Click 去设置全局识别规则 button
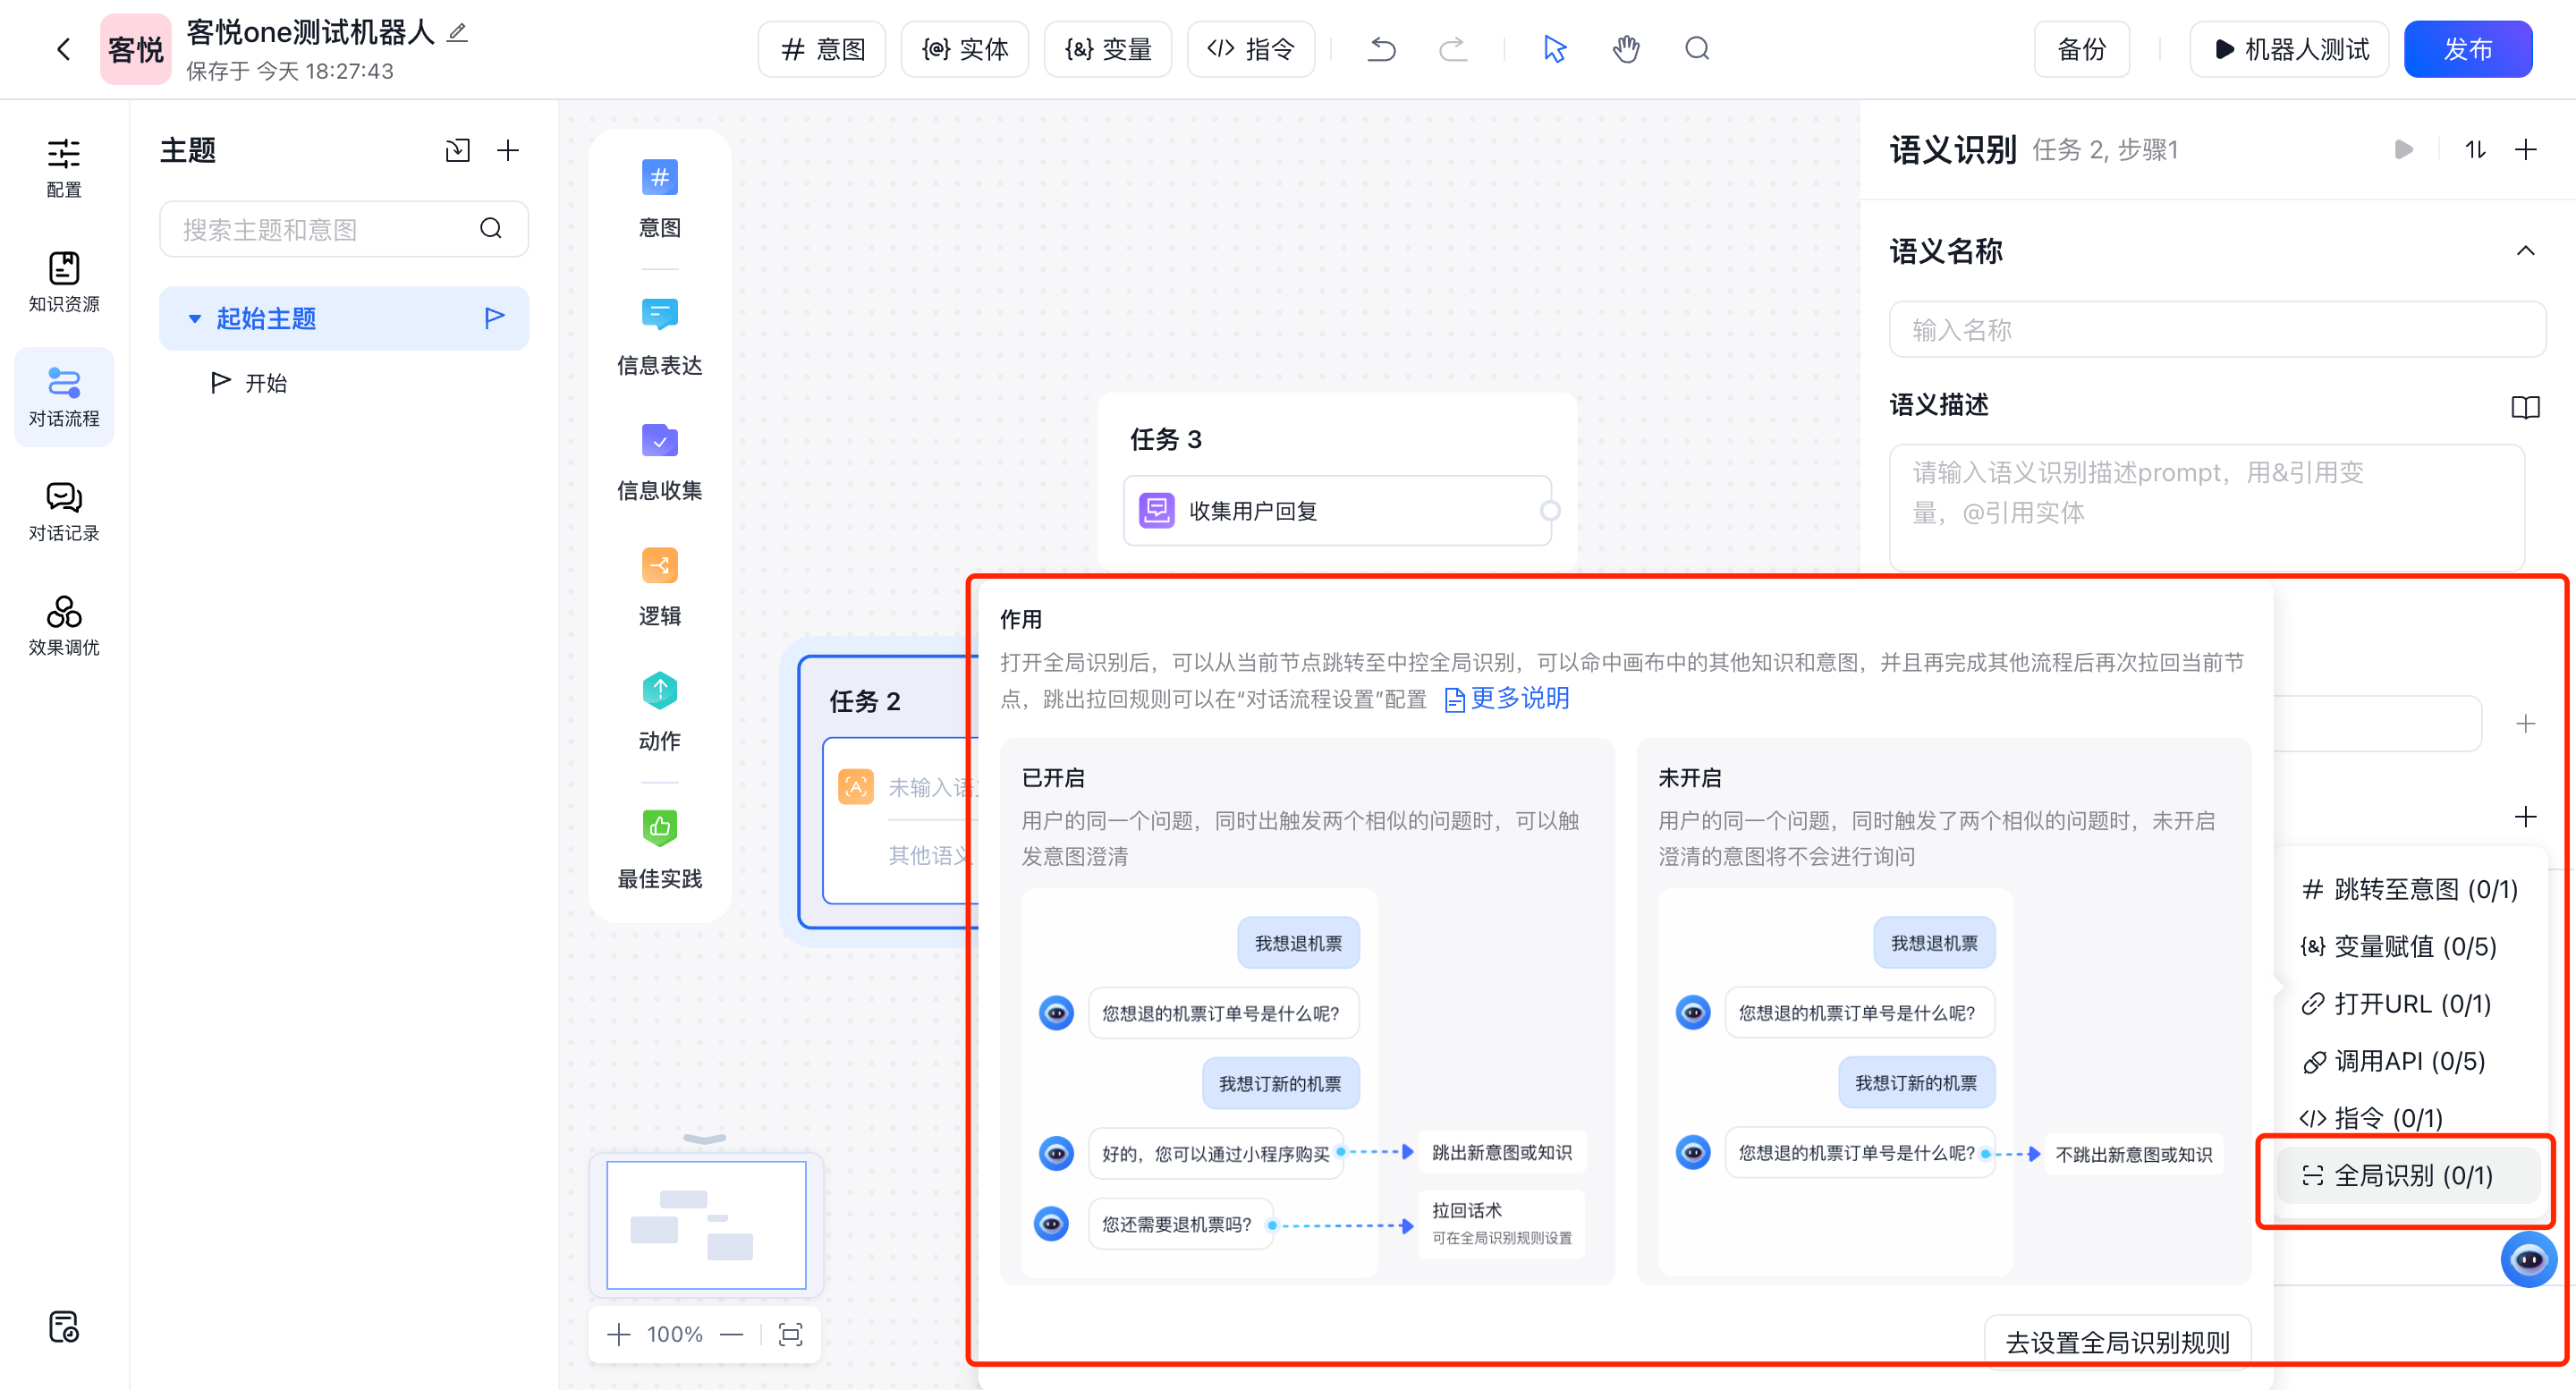 coord(2117,1342)
